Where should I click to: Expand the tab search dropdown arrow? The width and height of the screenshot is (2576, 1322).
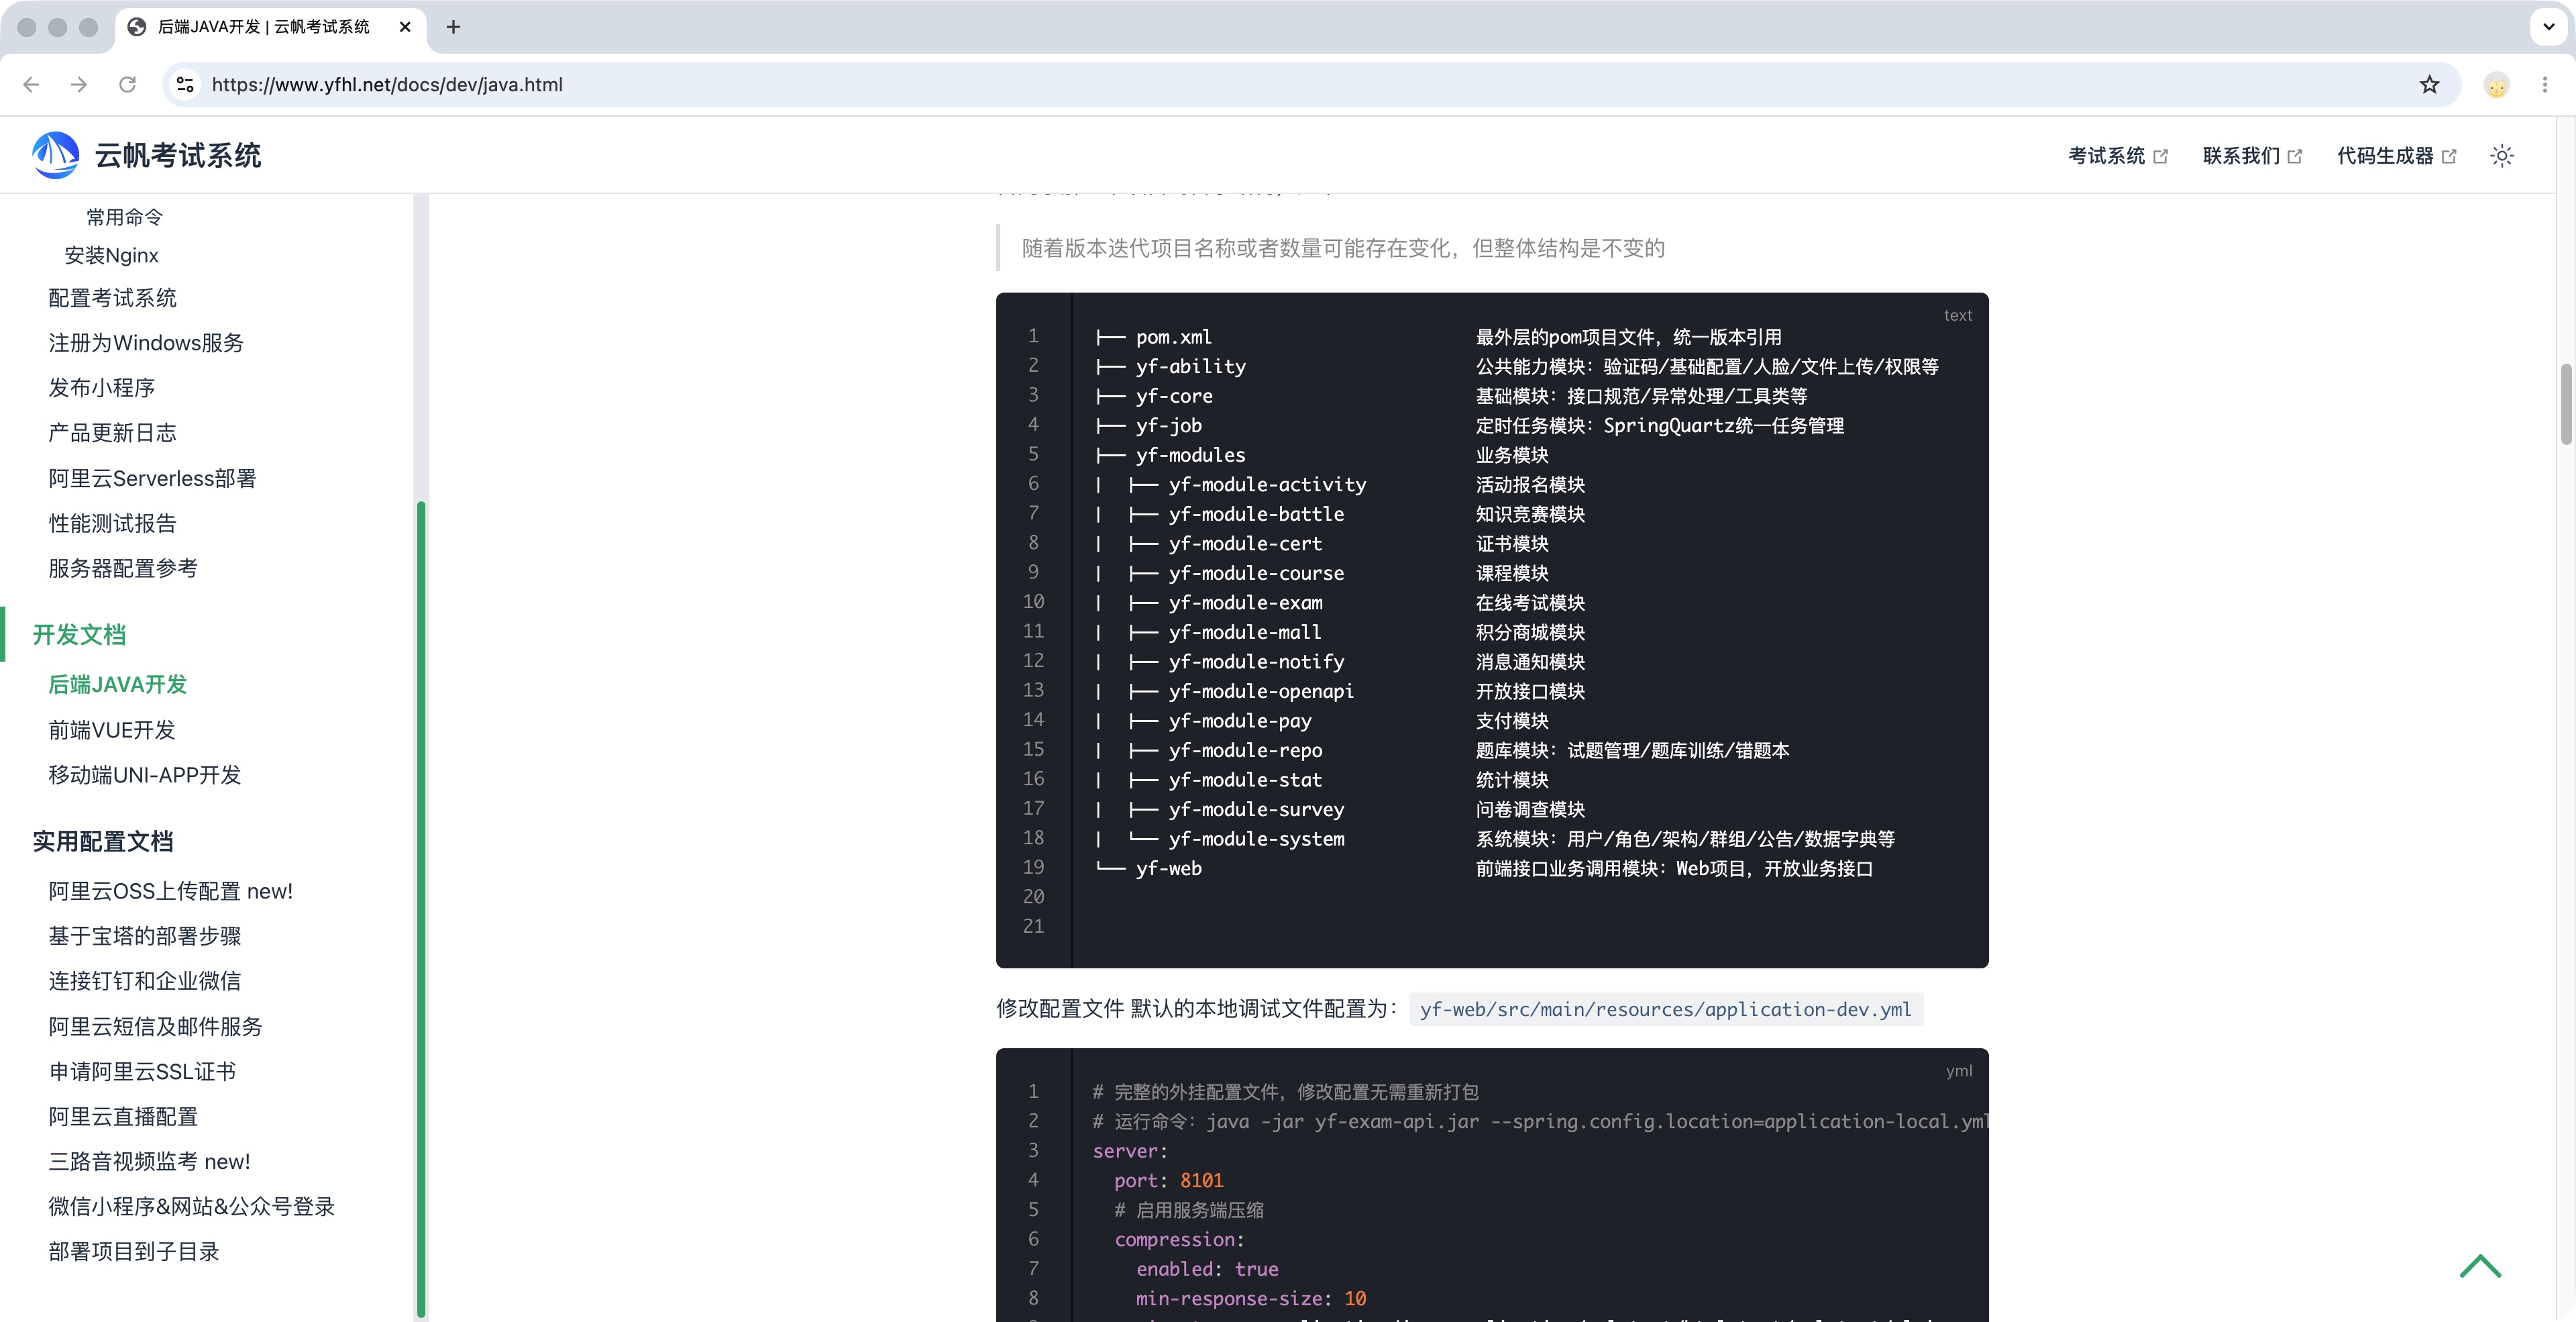click(x=2548, y=27)
